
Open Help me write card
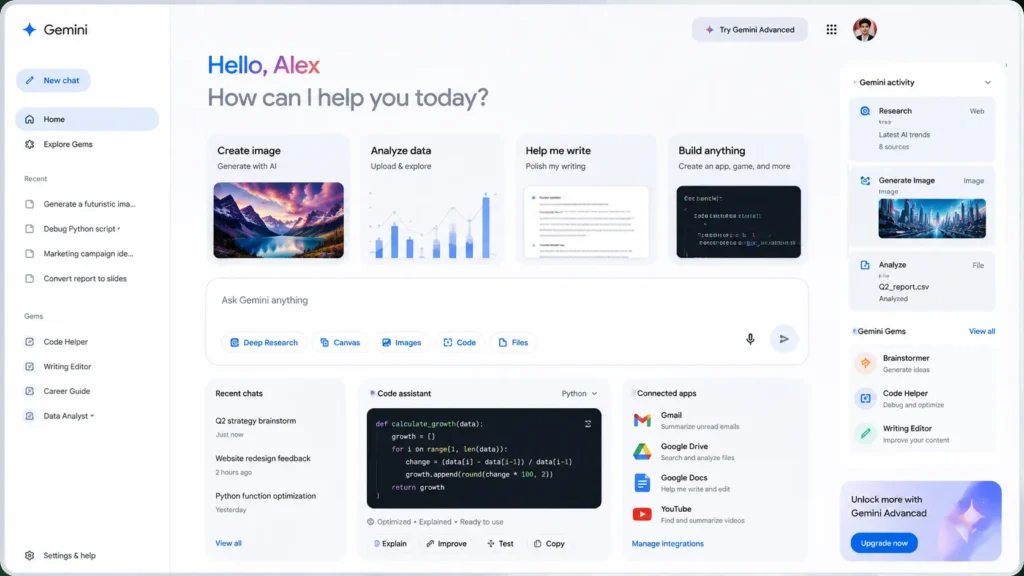click(586, 199)
